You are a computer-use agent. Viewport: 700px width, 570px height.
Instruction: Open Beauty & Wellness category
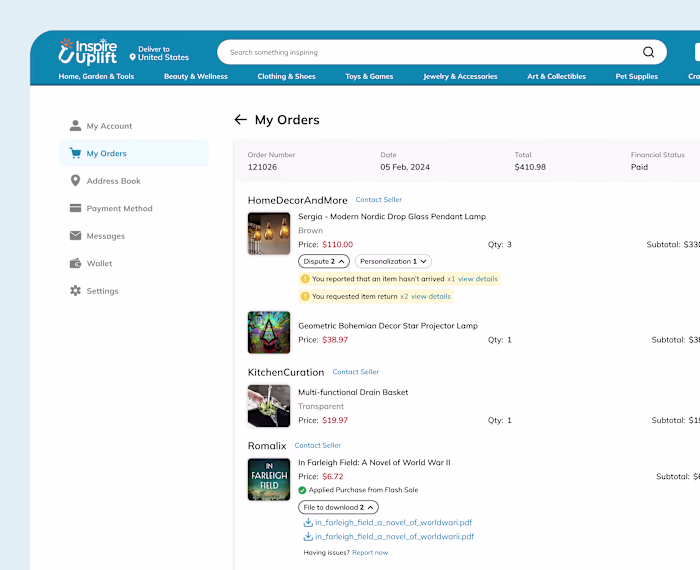196,76
